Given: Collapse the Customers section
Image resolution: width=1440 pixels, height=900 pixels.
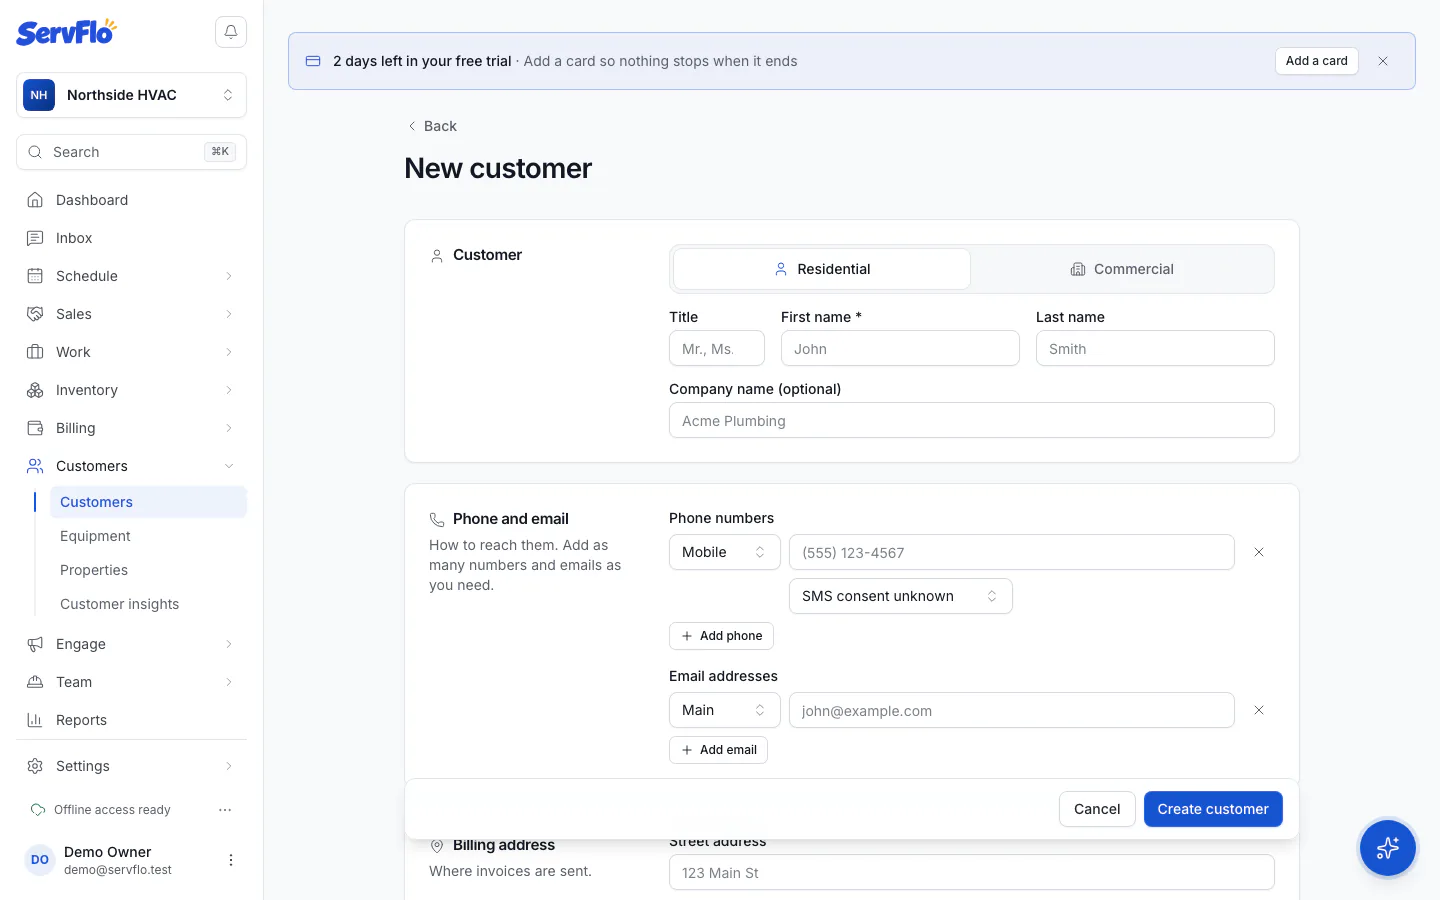Looking at the screenshot, I should 132,466.
